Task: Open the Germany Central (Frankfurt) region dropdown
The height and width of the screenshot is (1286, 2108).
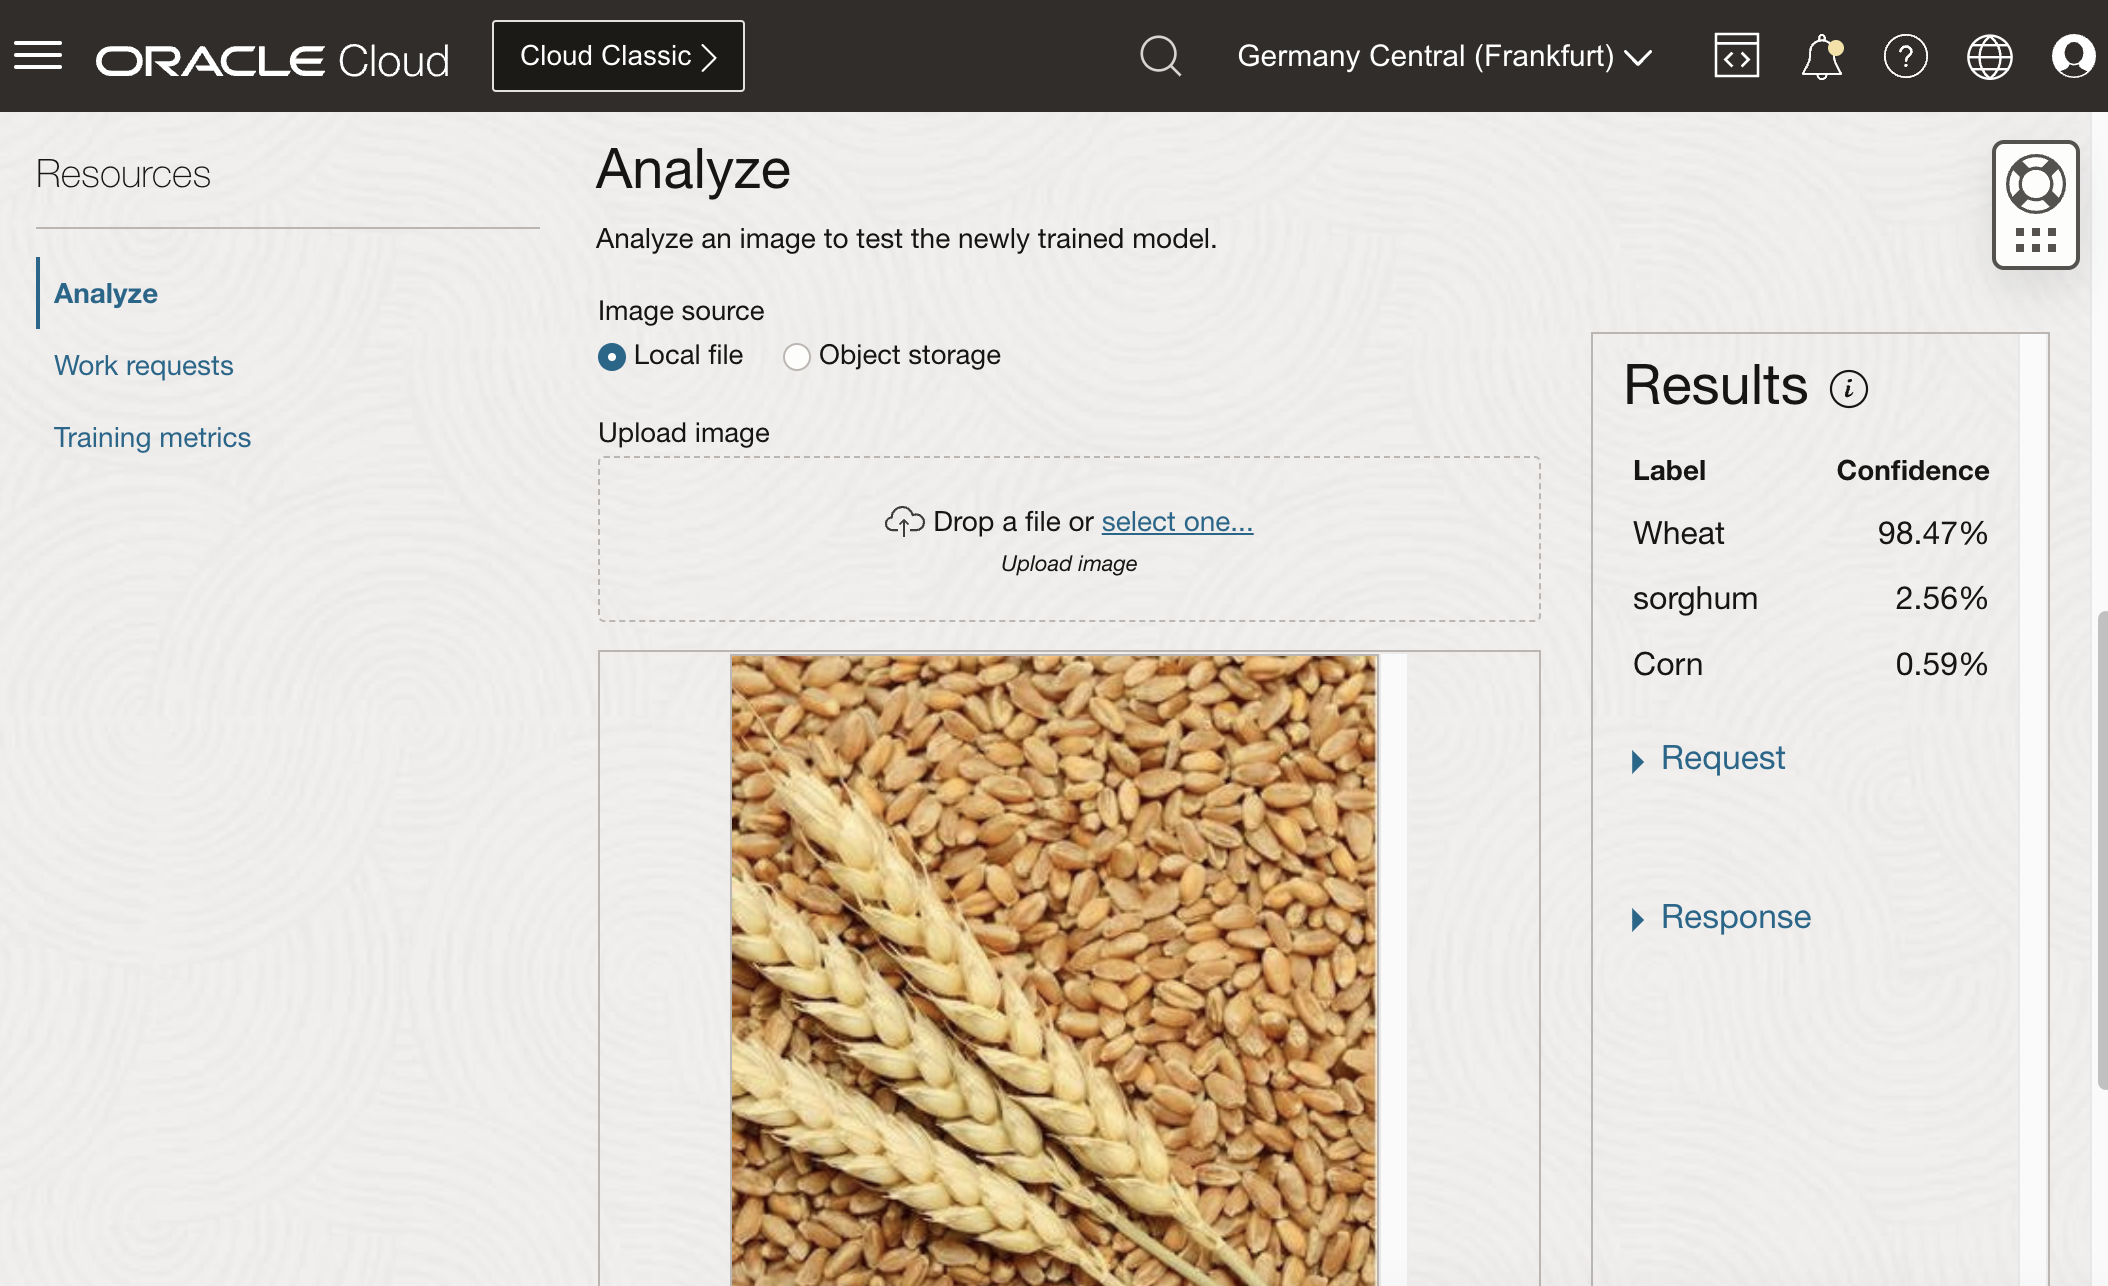Action: [1444, 56]
